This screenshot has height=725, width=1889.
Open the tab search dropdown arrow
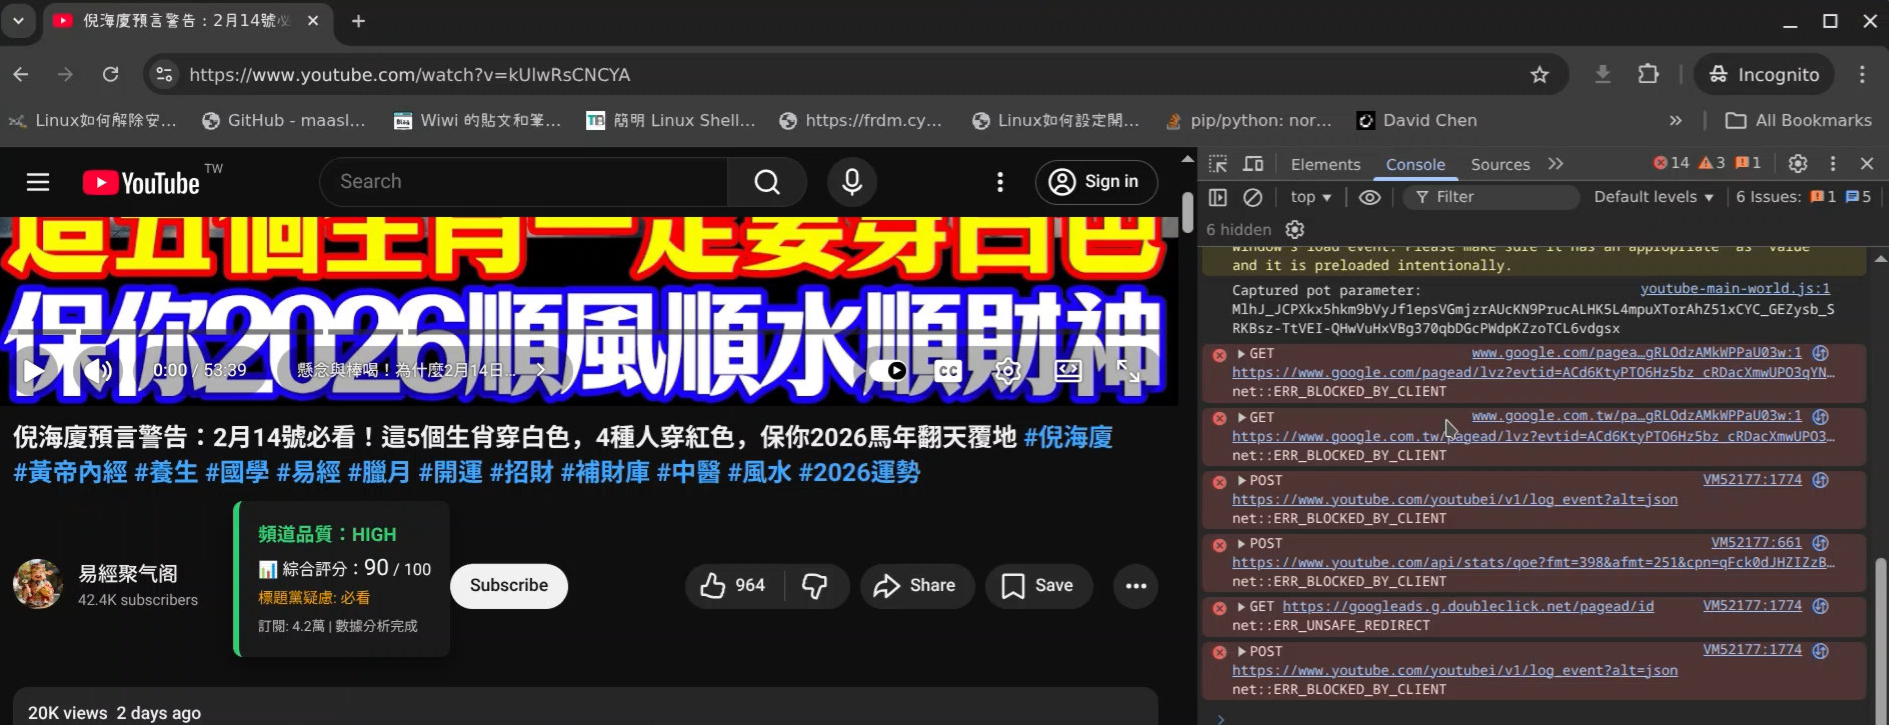(18, 20)
